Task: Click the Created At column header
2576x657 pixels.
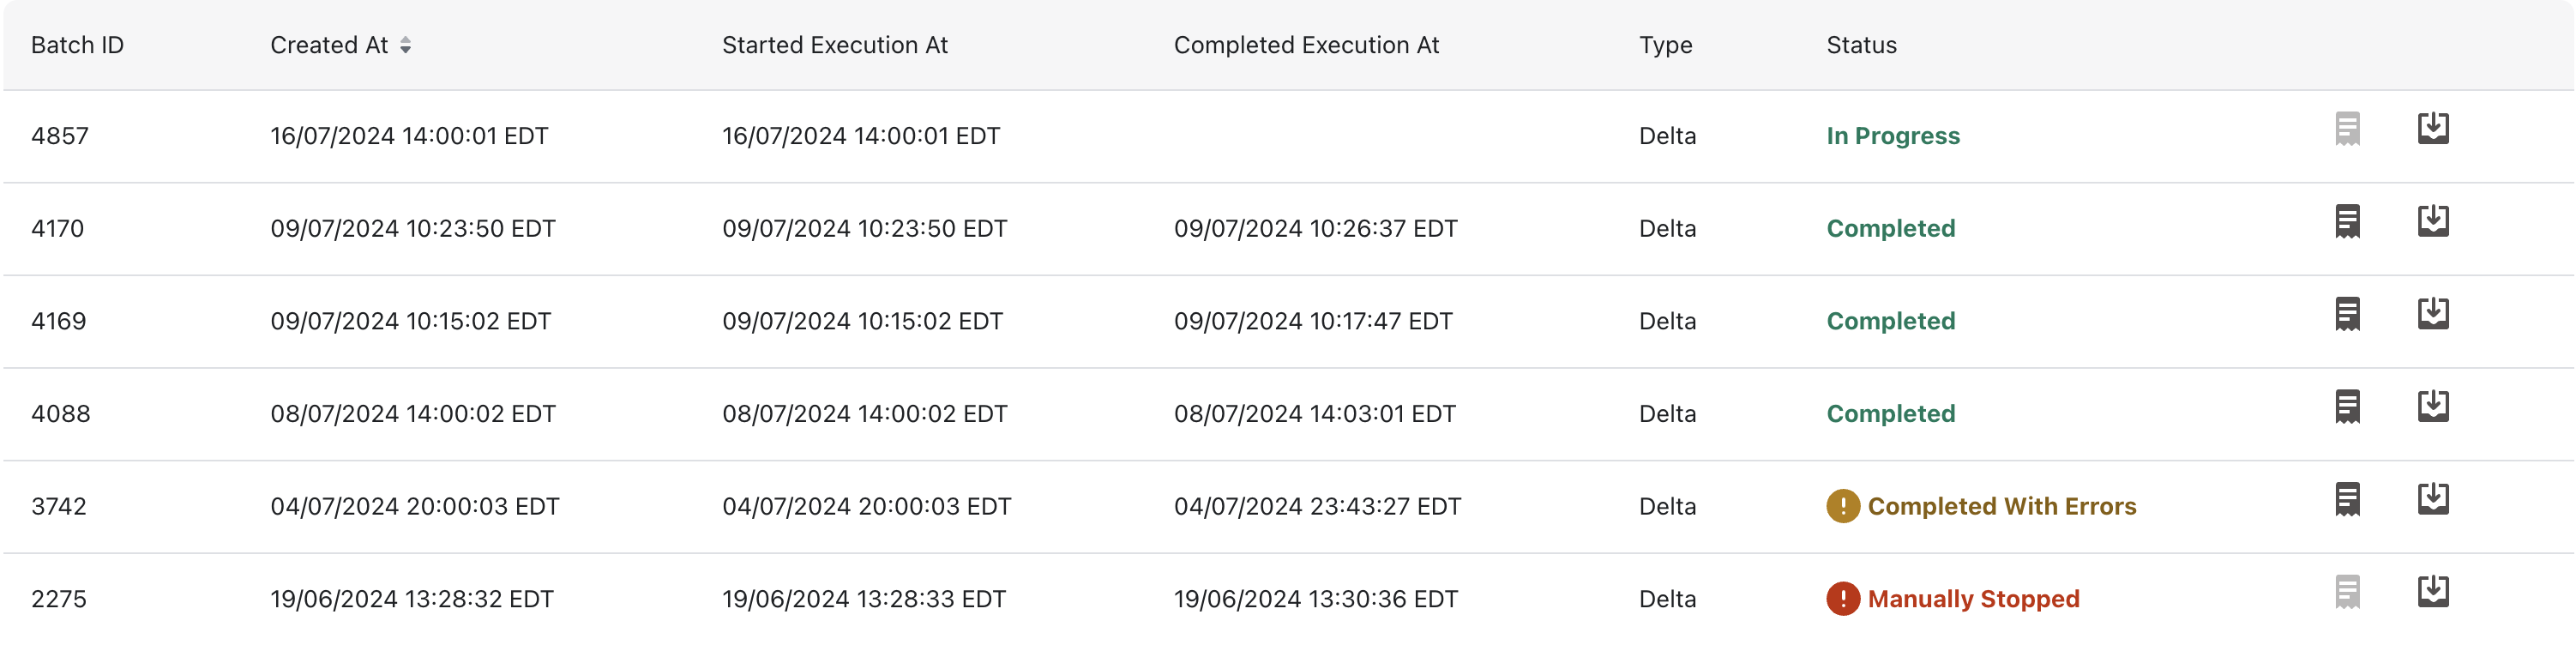Action: point(329,45)
